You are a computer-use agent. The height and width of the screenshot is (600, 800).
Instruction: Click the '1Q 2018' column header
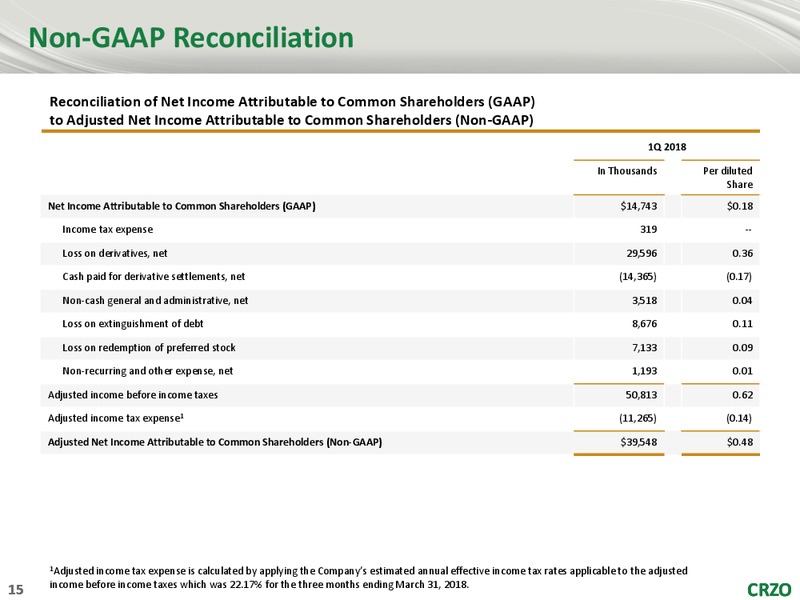pos(667,147)
